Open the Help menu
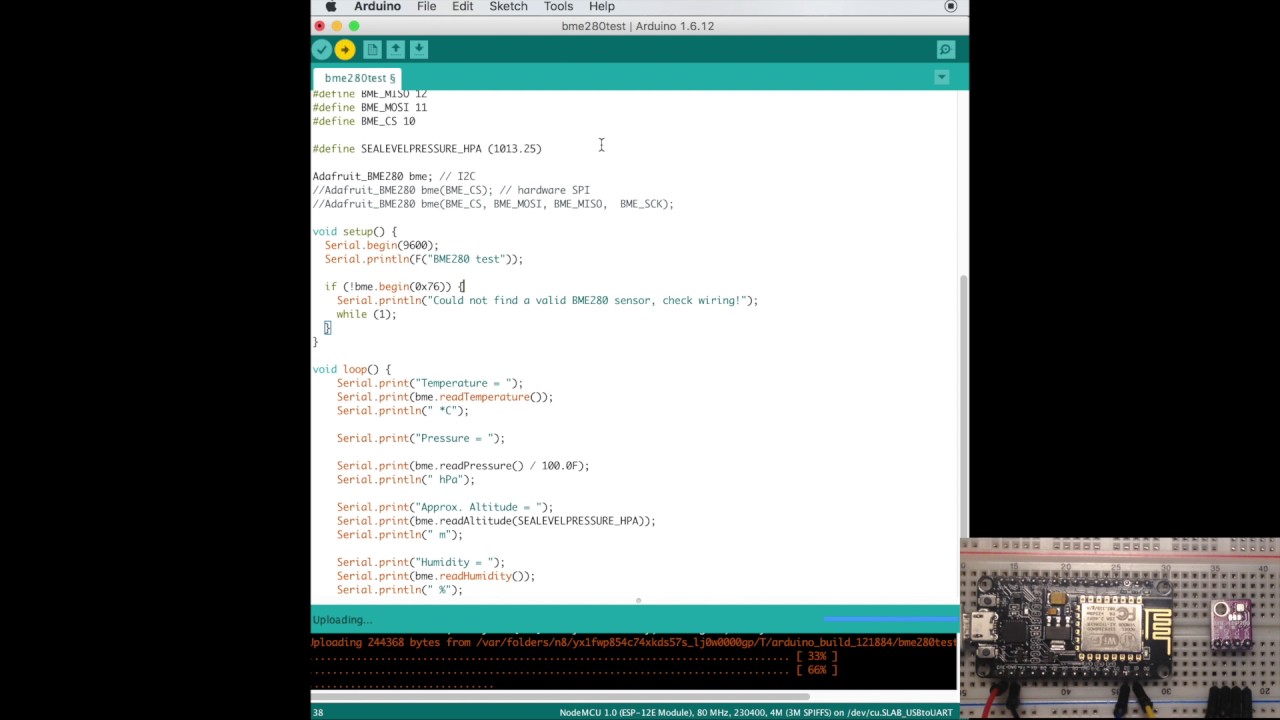Screen dimensions: 1280x720 coord(602,7)
